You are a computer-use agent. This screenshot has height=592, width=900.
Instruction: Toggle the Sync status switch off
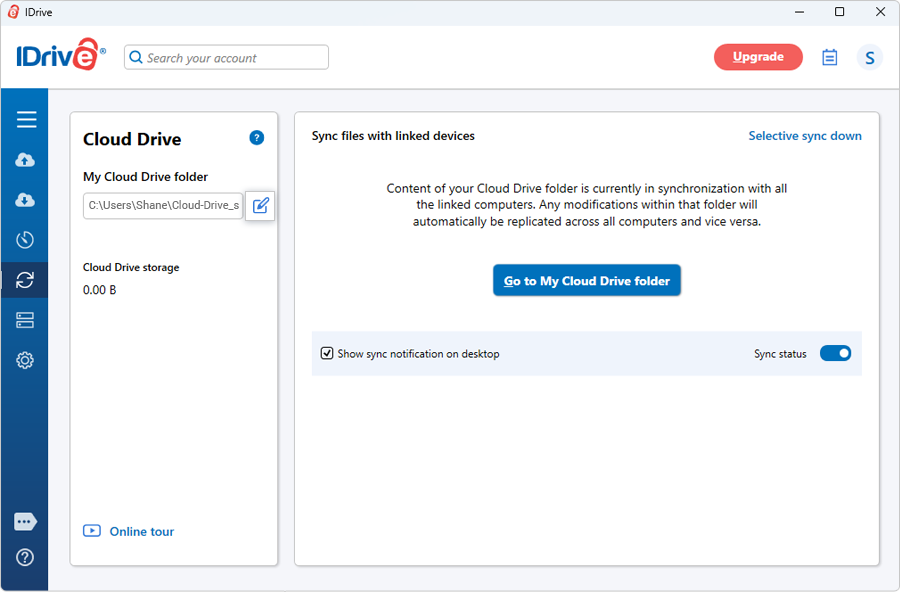point(835,353)
